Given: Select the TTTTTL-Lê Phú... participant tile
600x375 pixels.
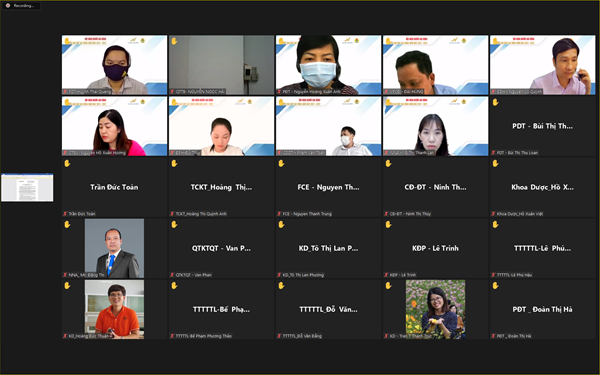Looking at the screenshot, I should pyautogui.click(x=543, y=248).
